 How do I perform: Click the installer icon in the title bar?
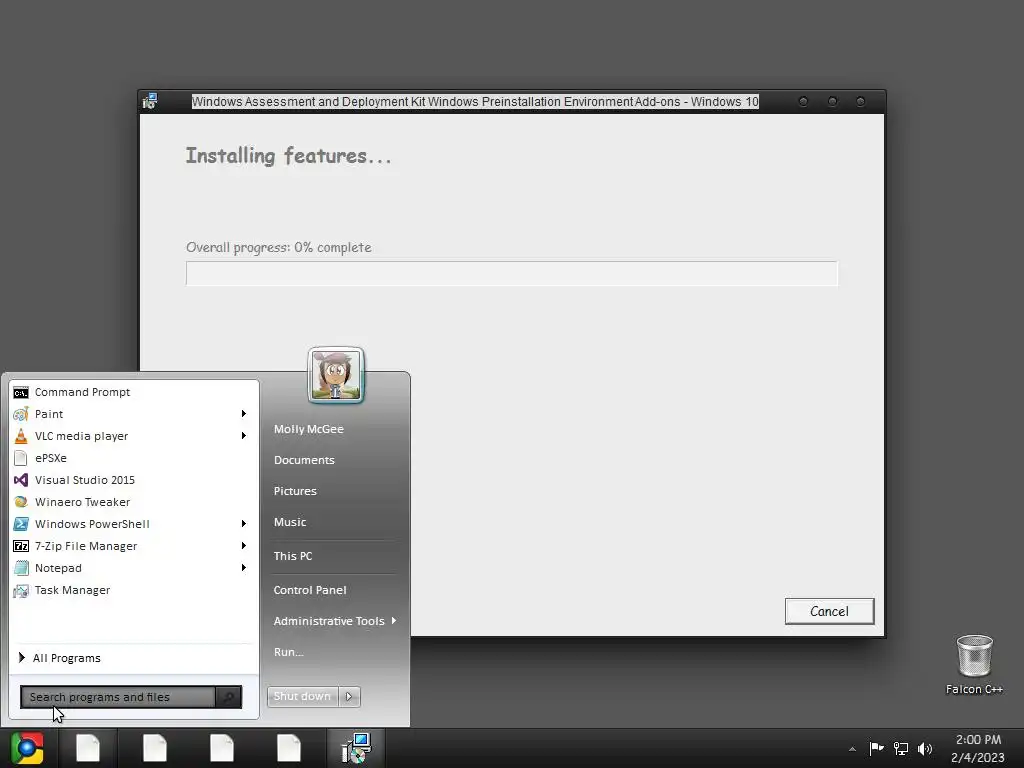tap(150, 101)
